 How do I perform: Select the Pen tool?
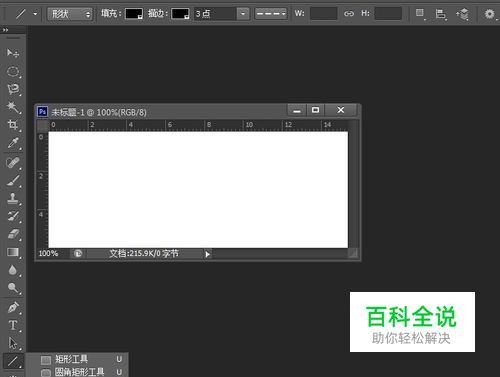tap(13, 307)
